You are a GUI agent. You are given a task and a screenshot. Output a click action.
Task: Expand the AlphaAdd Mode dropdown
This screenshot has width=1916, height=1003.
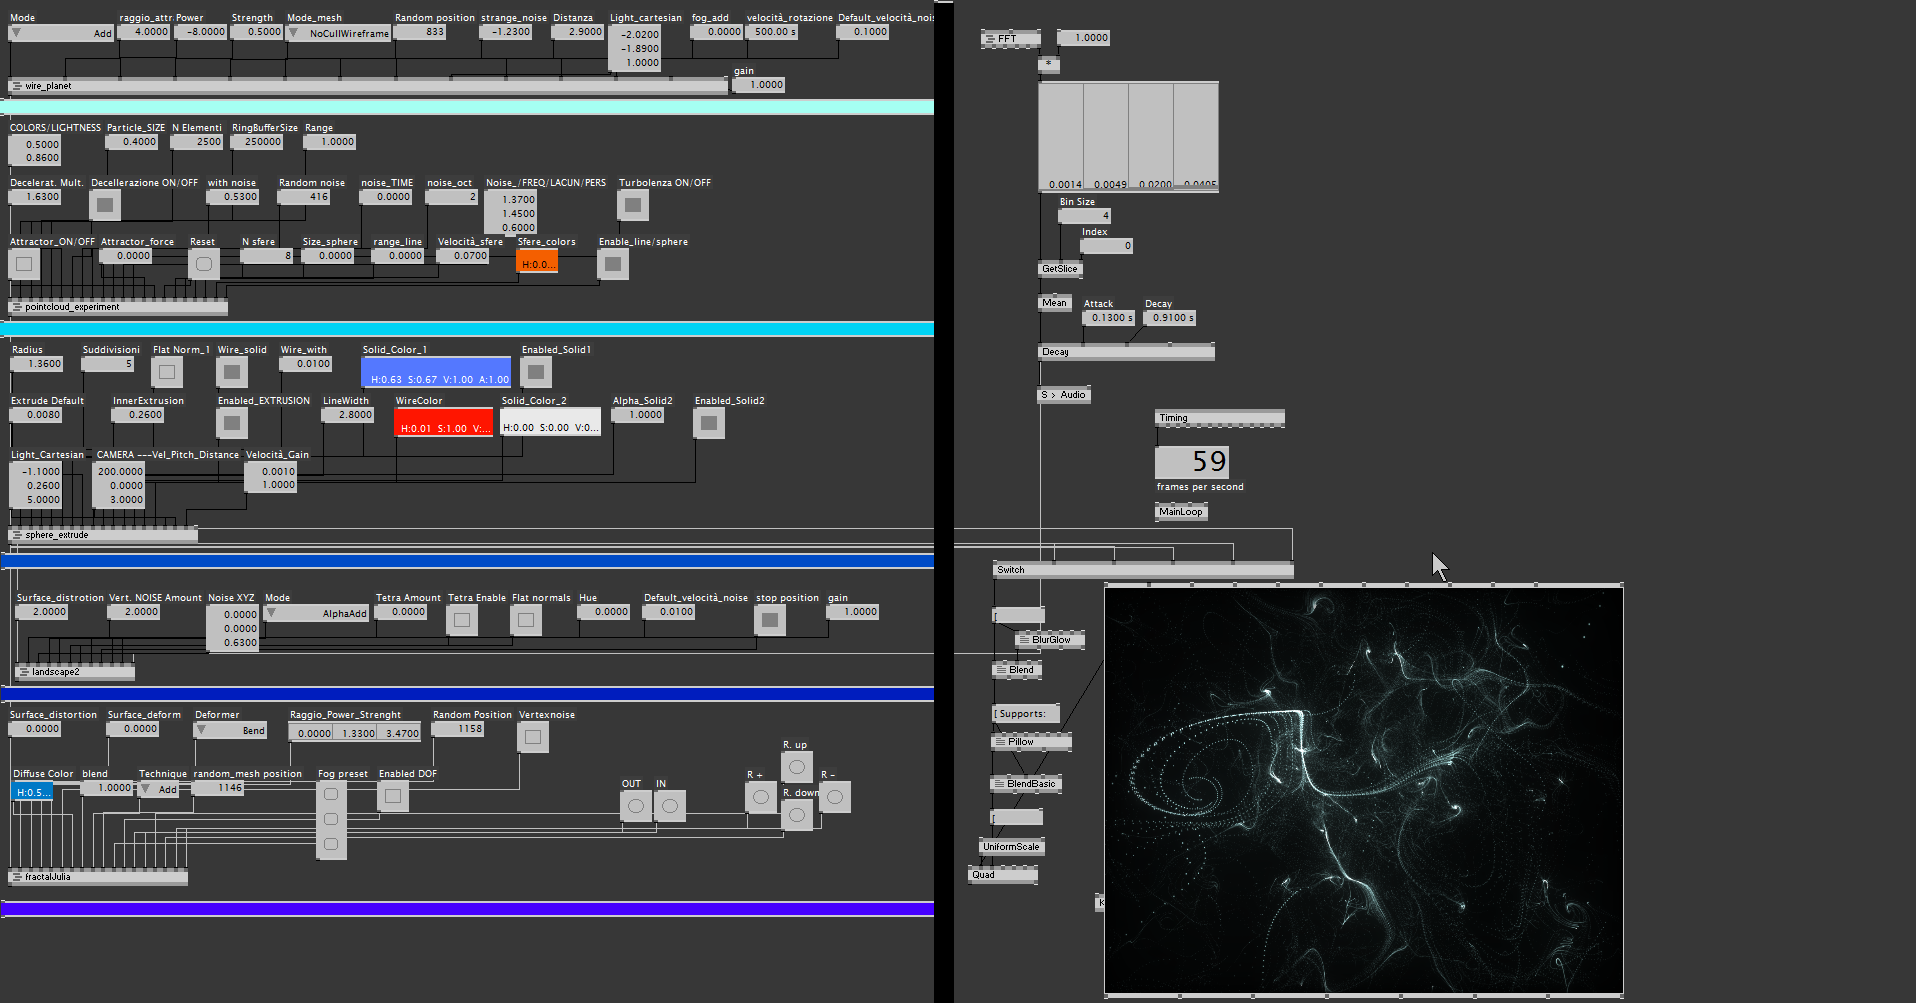pyautogui.click(x=317, y=613)
